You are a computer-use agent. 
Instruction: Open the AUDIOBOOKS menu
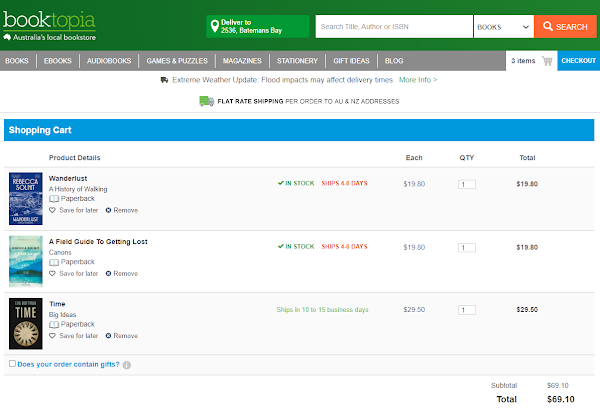pos(109,61)
